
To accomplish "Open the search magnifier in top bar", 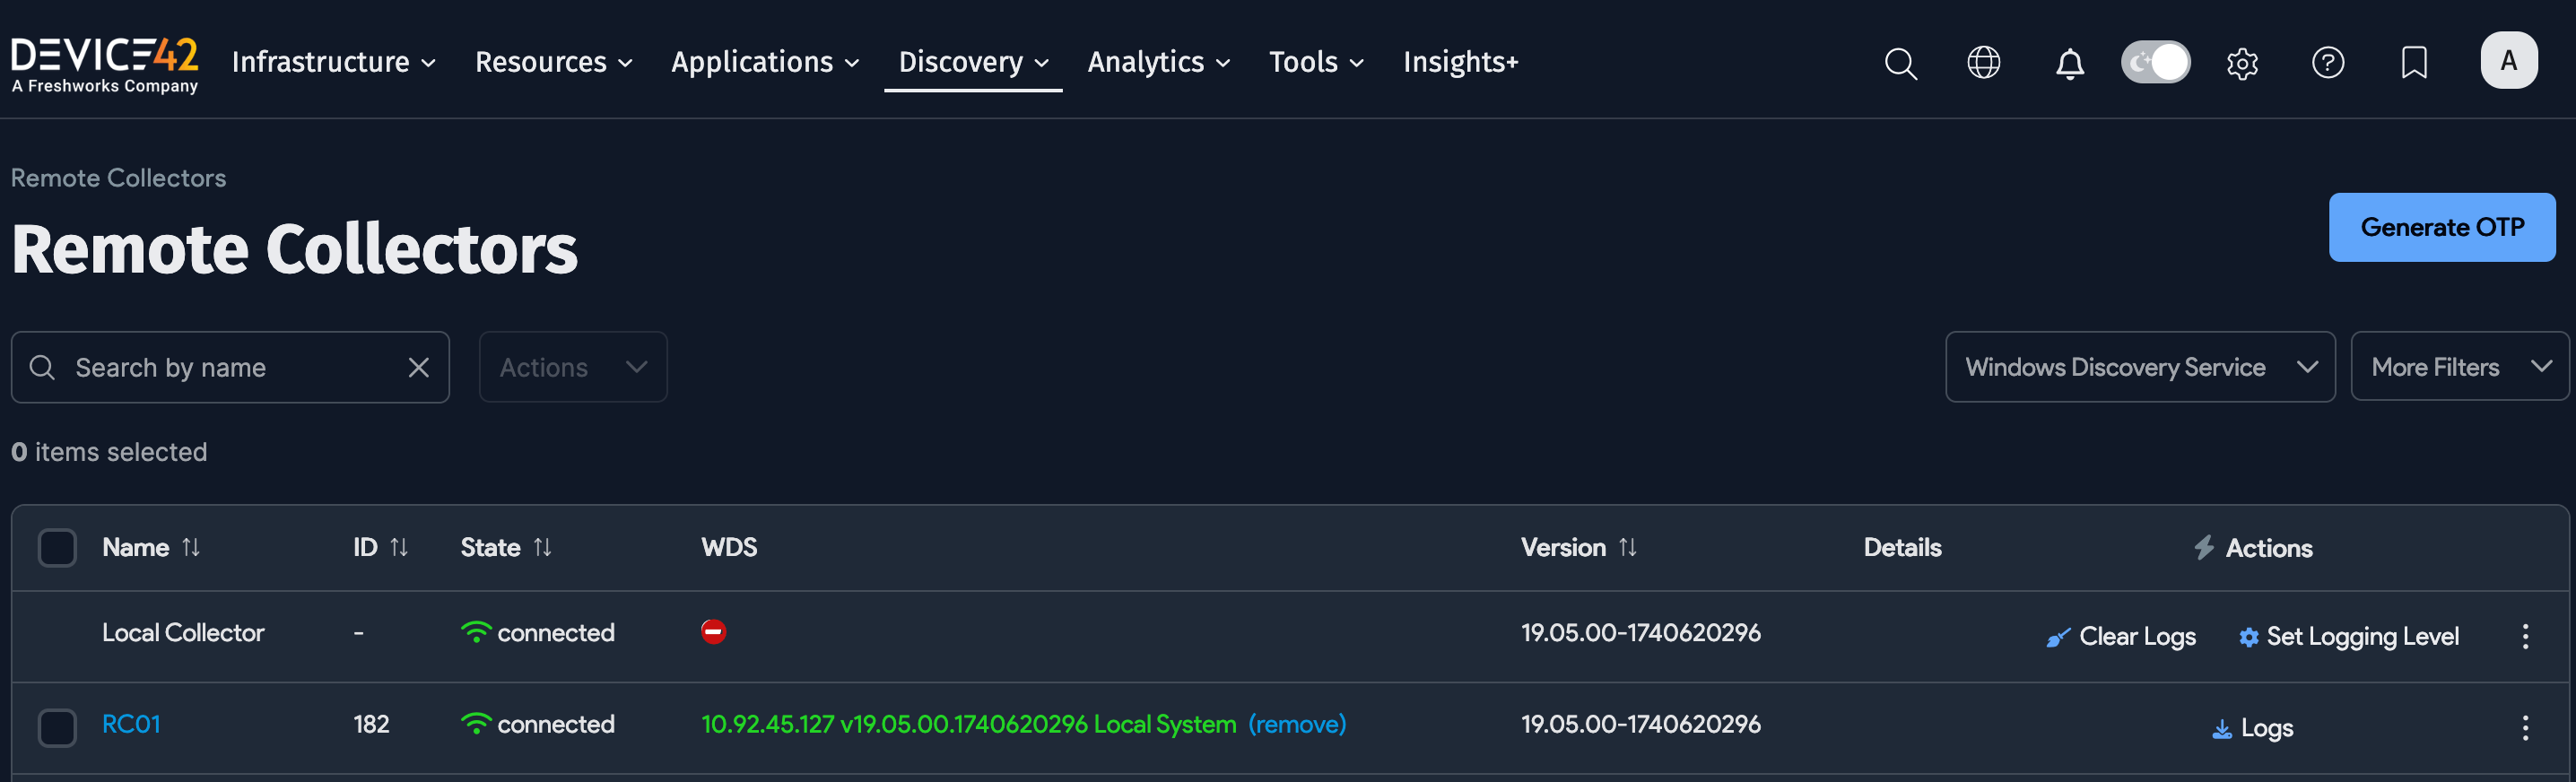I will coord(1900,63).
